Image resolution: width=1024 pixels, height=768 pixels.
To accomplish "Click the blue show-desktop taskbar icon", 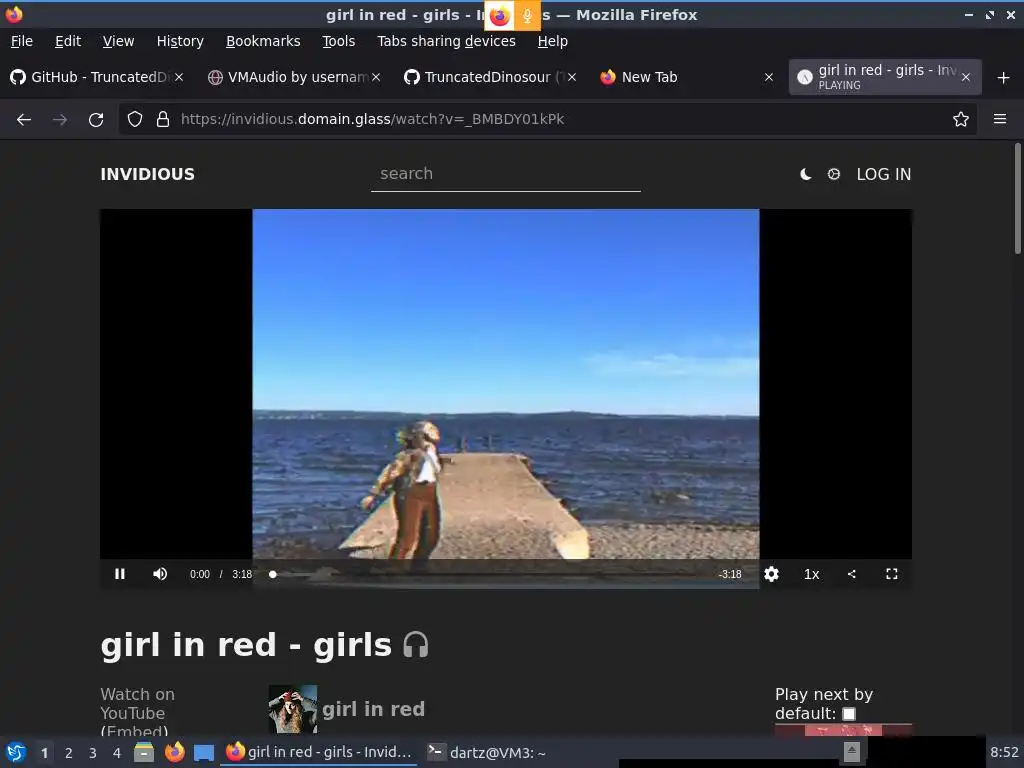I will click(x=204, y=752).
